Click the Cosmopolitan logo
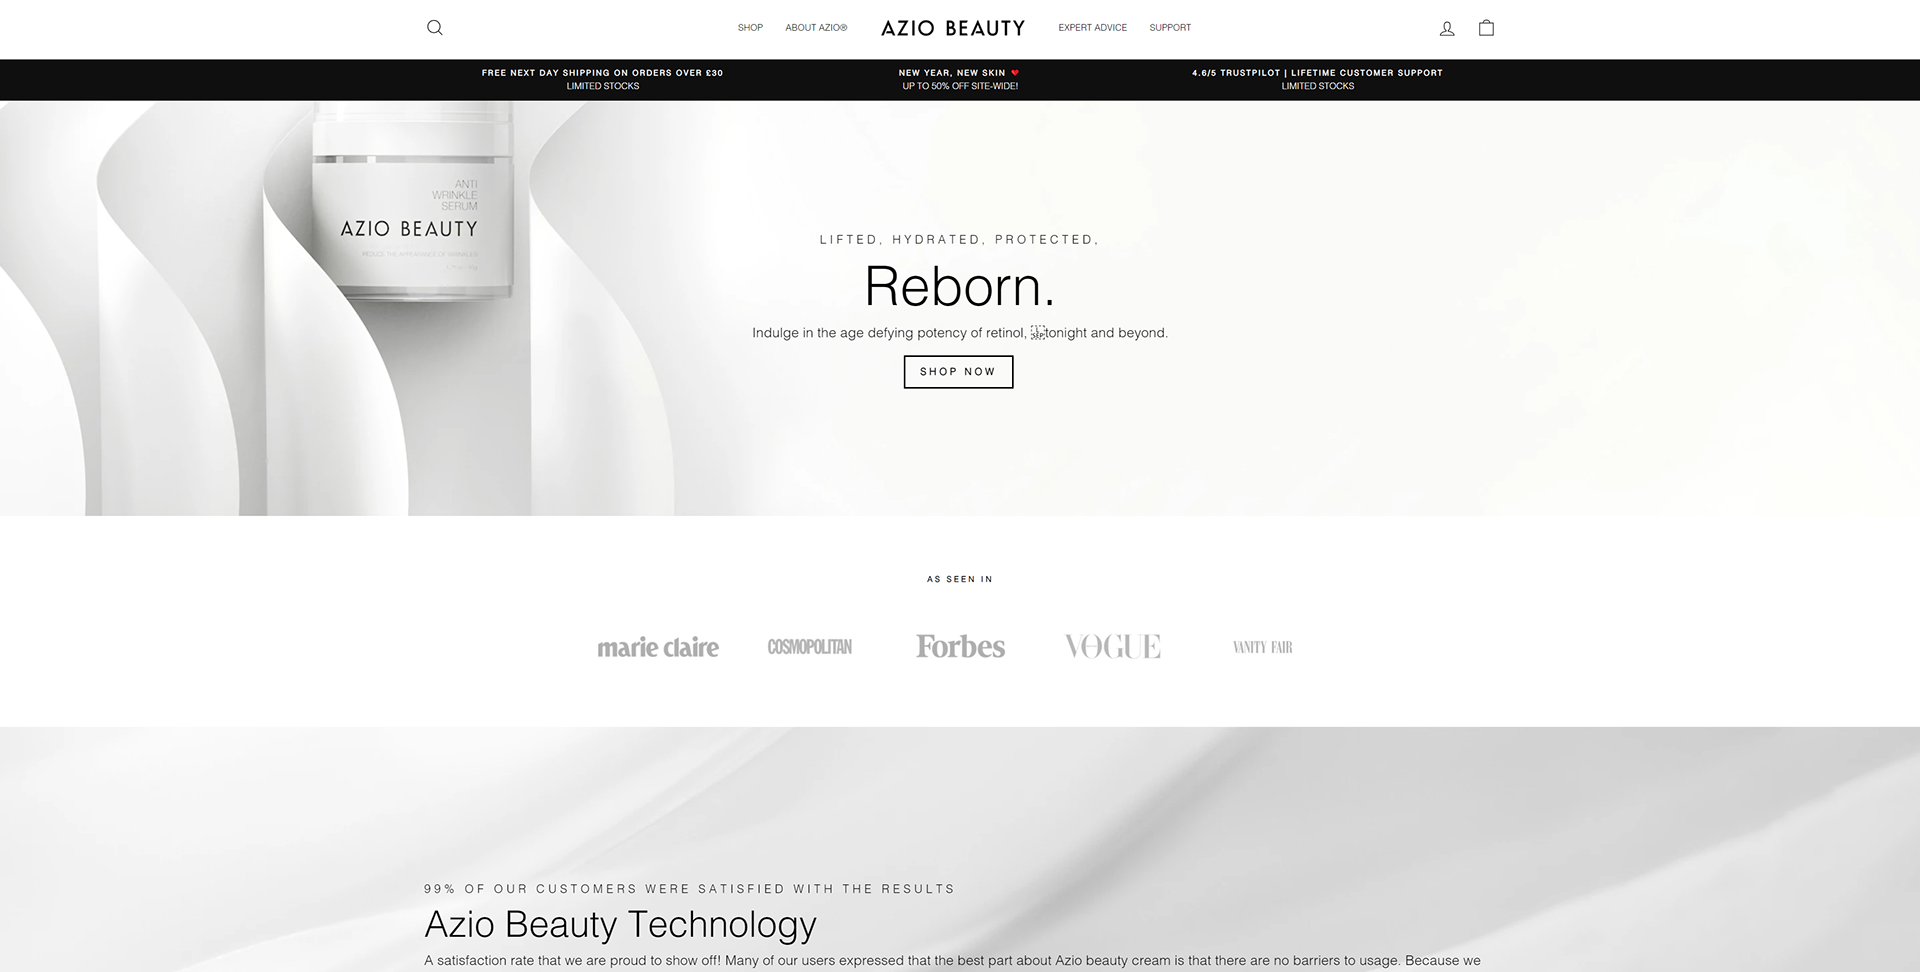Viewport: 1920px width, 972px height. pyautogui.click(x=810, y=647)
